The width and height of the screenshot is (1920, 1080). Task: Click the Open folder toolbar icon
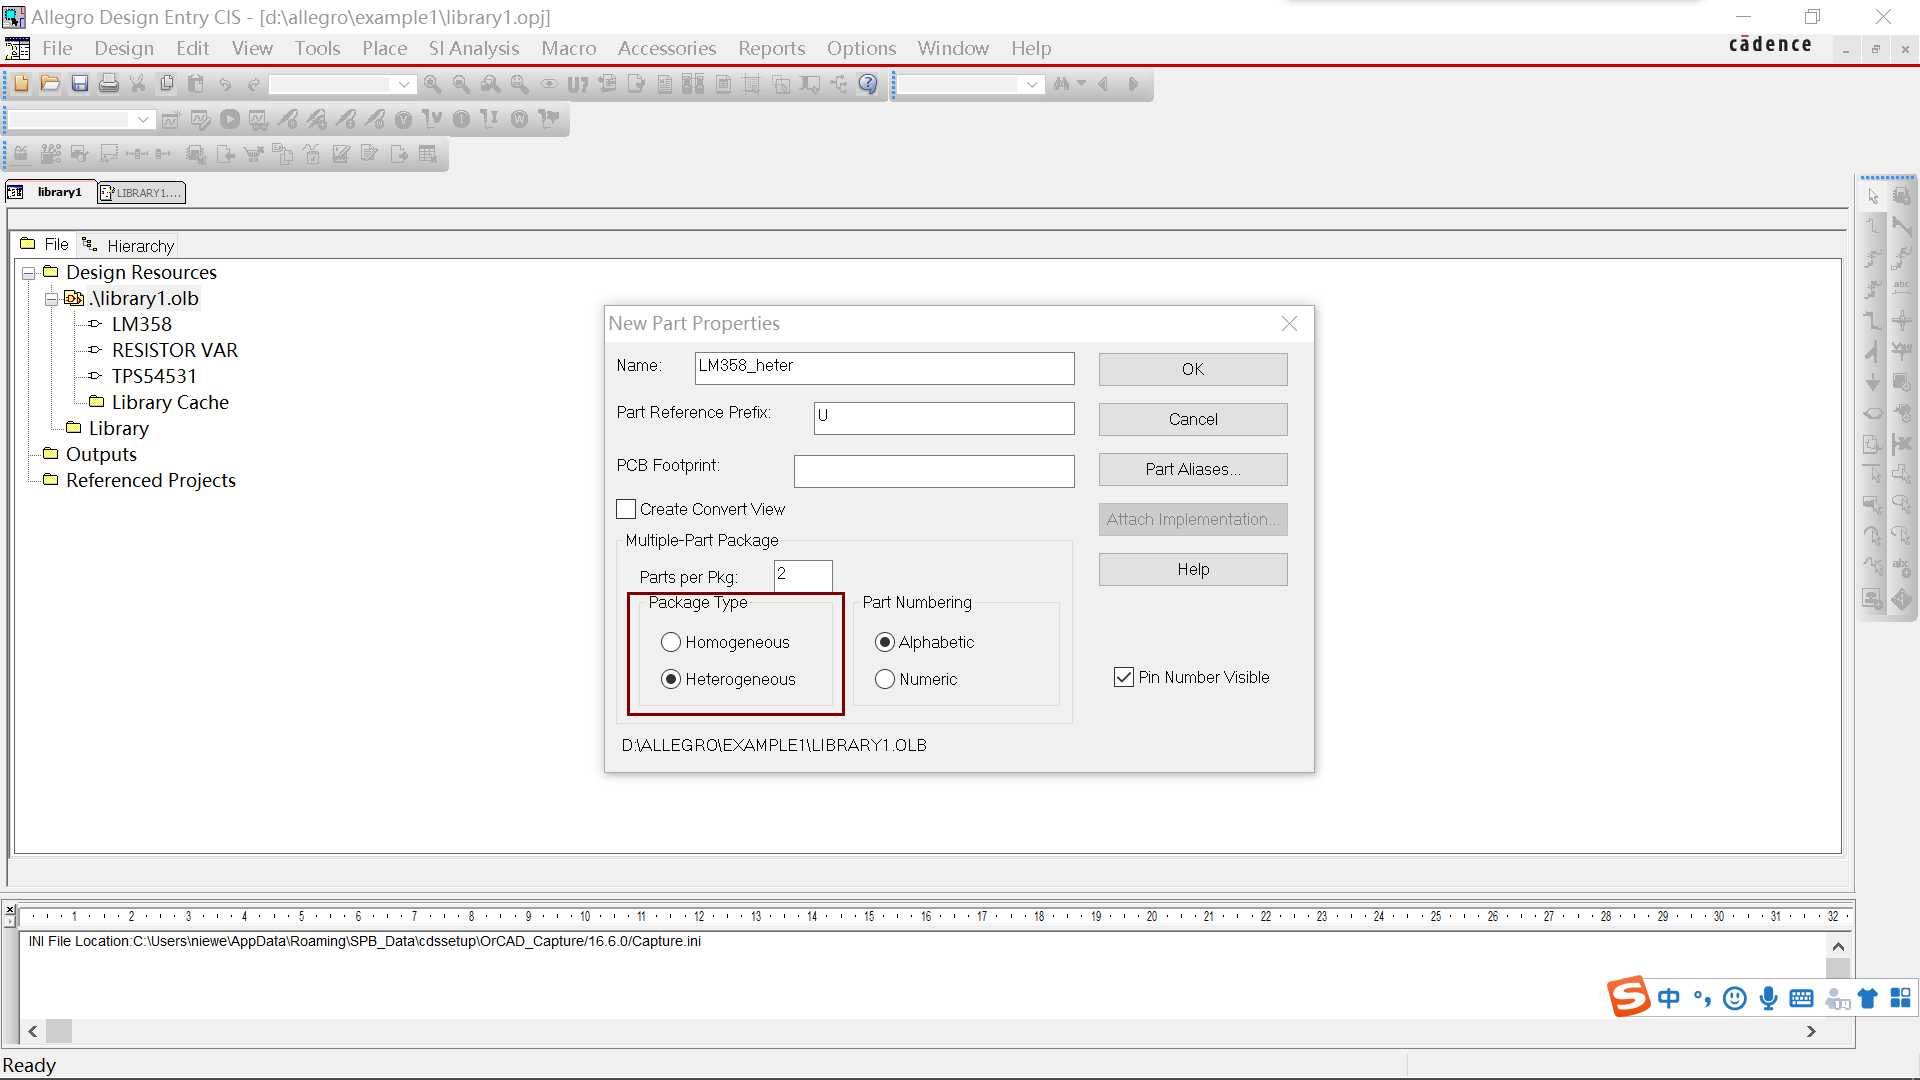click(x=50, y=84)
